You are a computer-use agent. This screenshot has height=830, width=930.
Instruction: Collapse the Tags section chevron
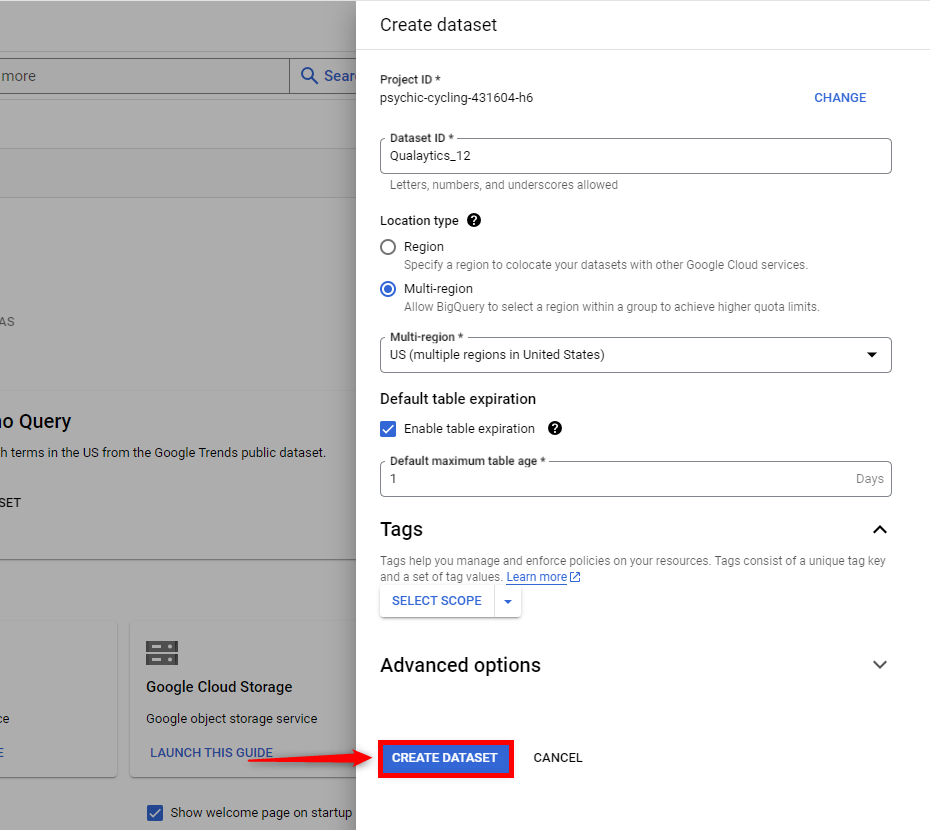tap(880, 530)
